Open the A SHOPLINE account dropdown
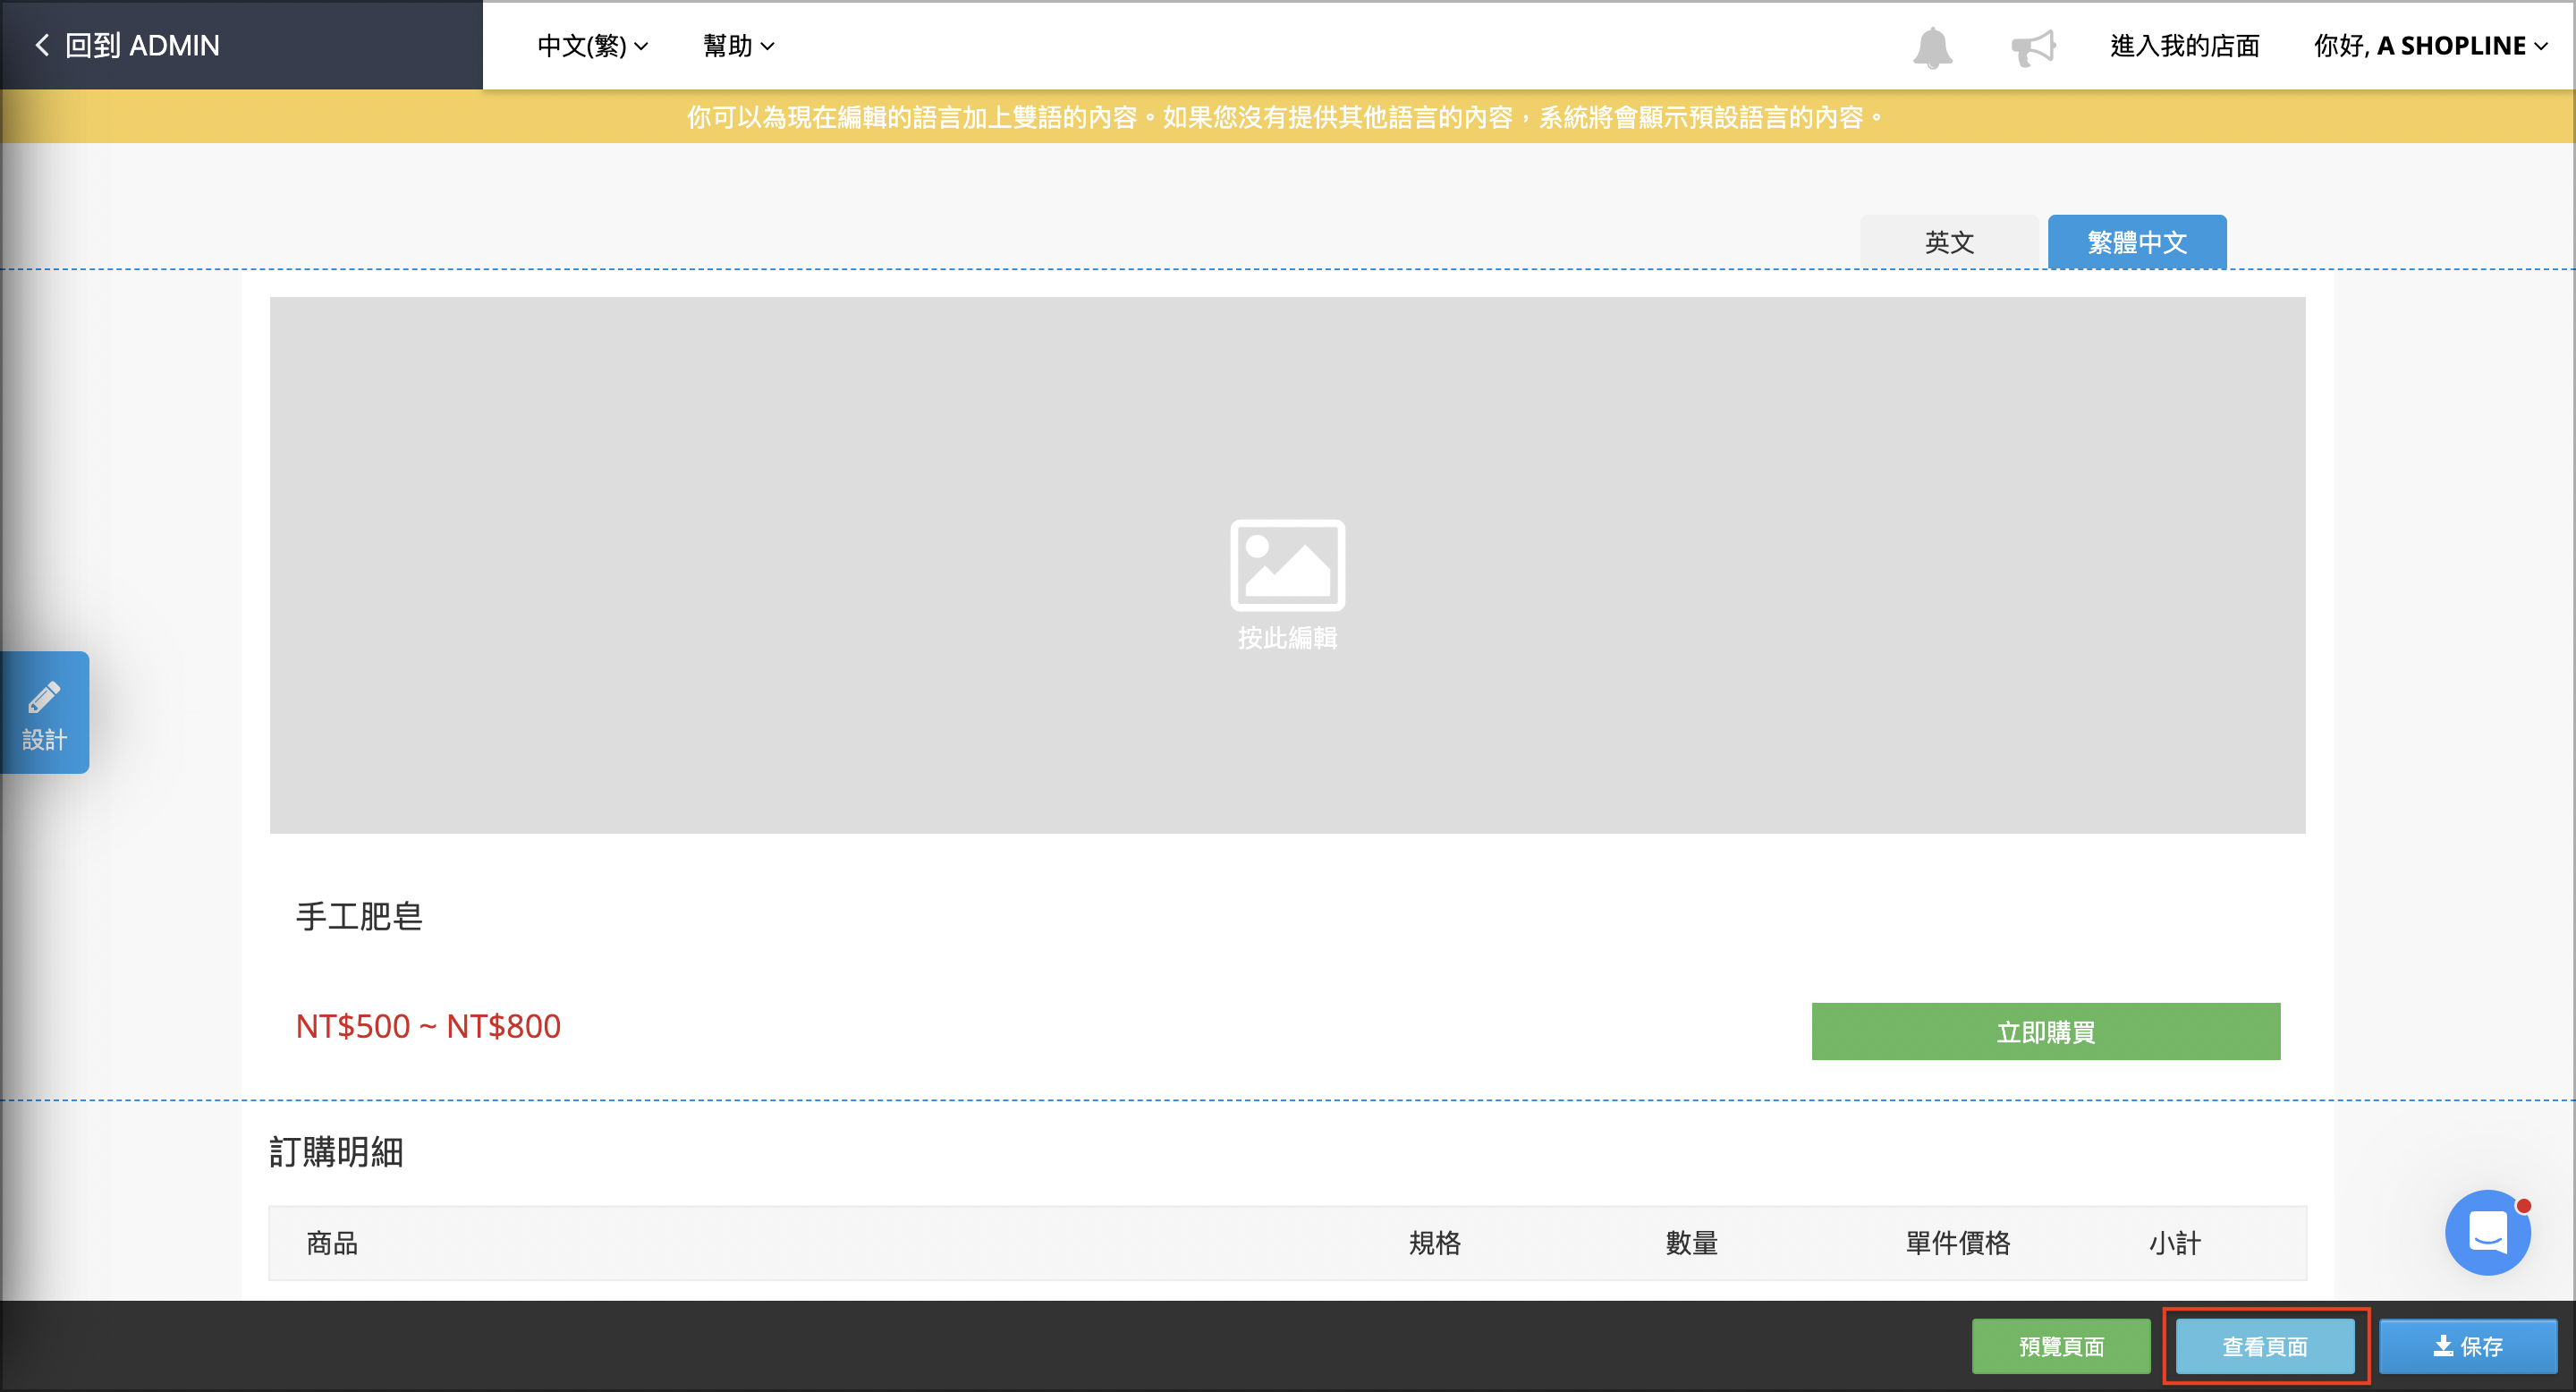 click(x=2430, y=46)
